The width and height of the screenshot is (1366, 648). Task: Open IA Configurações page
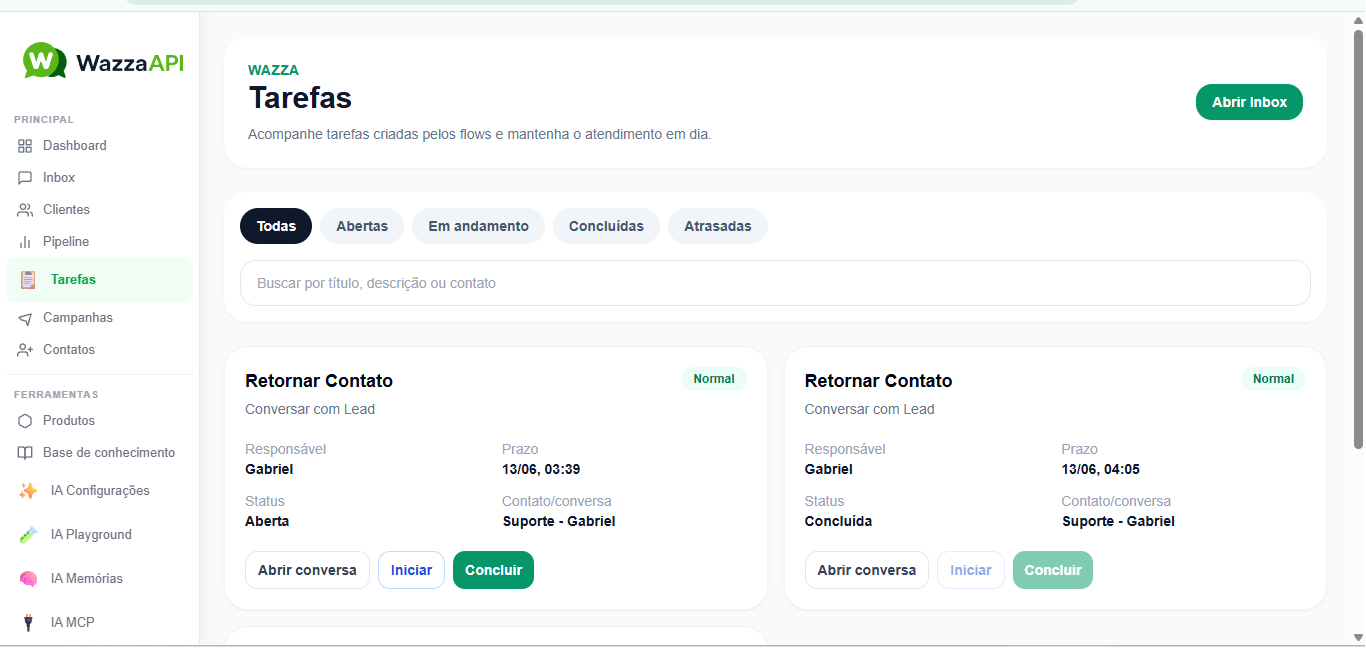coord(99,491)
